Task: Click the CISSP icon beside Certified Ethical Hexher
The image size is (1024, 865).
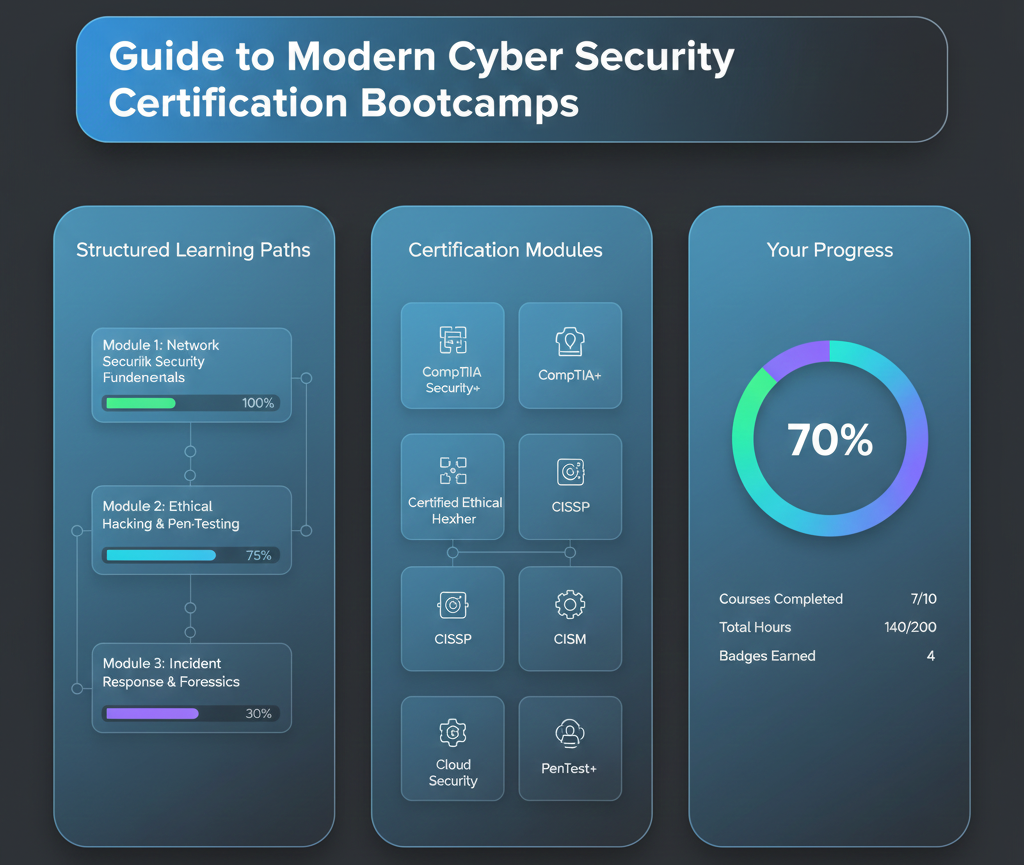Action: tap(570, 472)
